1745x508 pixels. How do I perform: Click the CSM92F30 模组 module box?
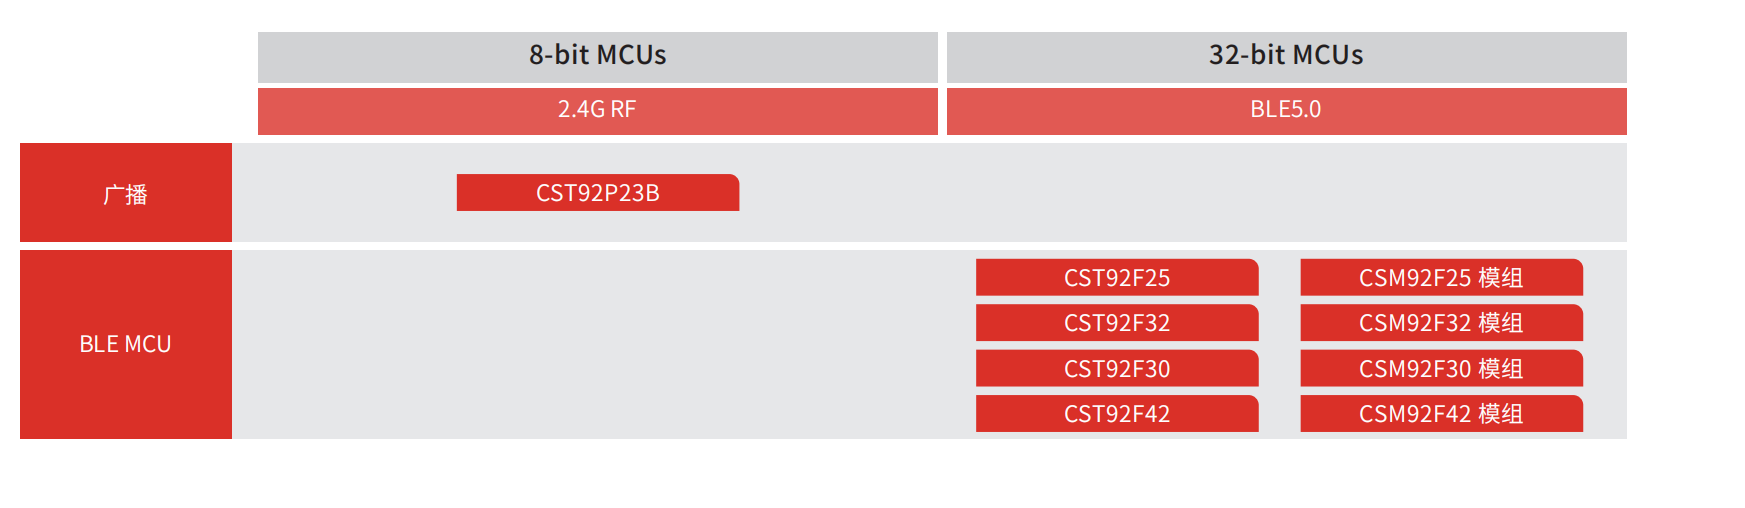(1440, 369)
